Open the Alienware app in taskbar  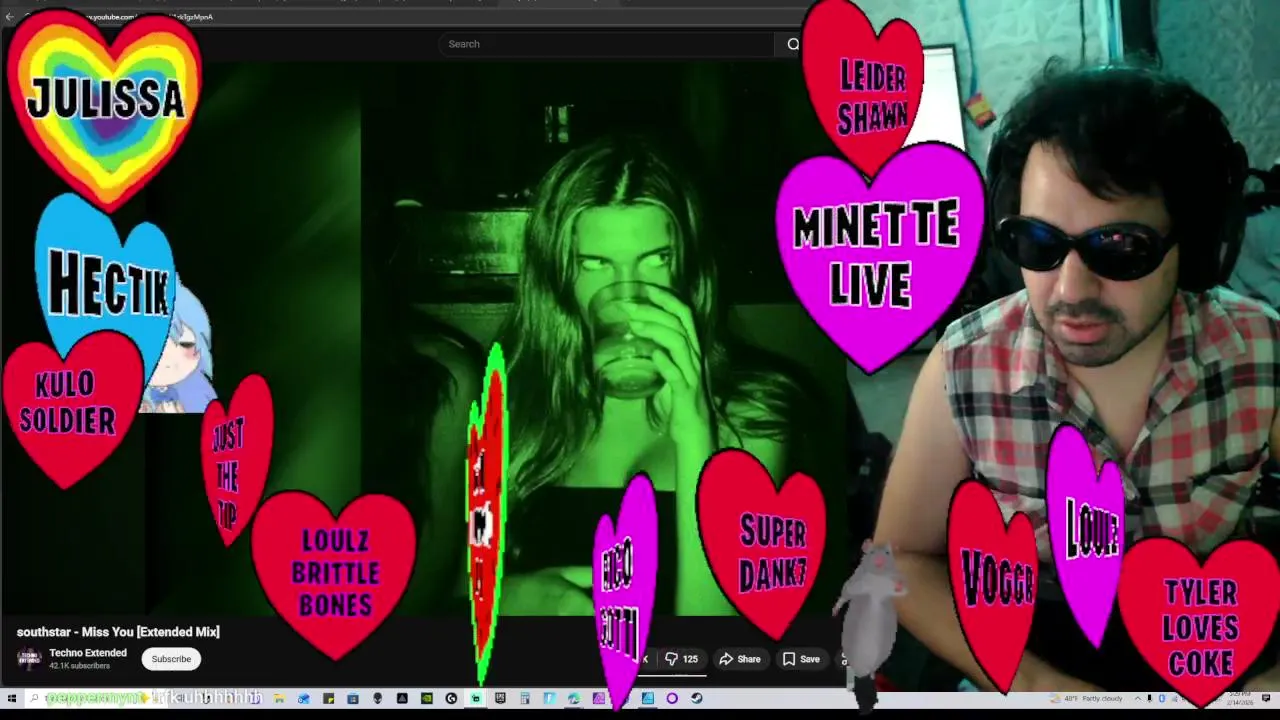point(377,698)
